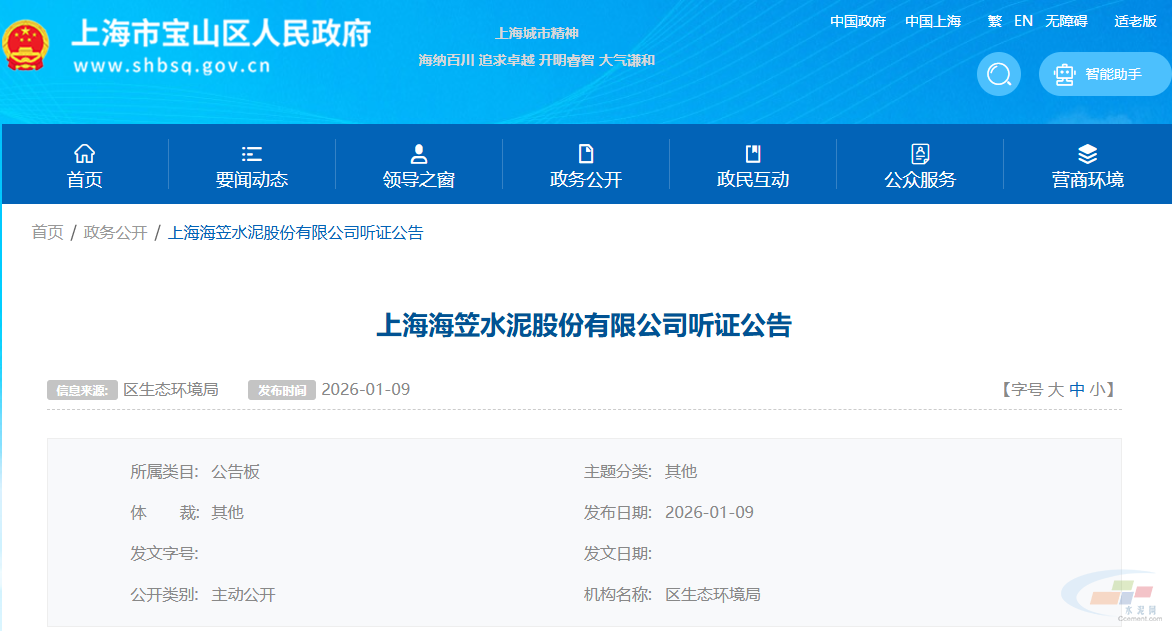Switch to 适老版 elderly-friendly version

tap(1135, 21)
